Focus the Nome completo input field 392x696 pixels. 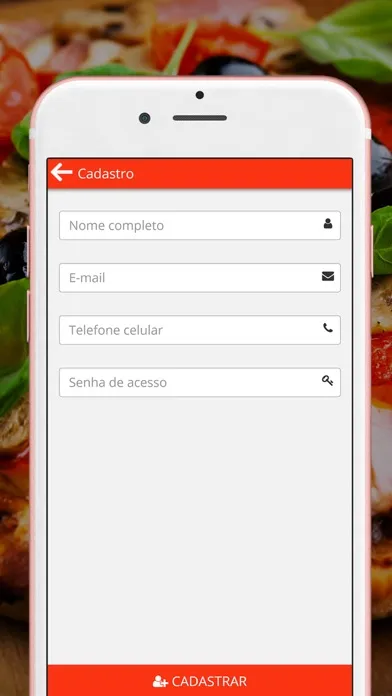point(200,225)
